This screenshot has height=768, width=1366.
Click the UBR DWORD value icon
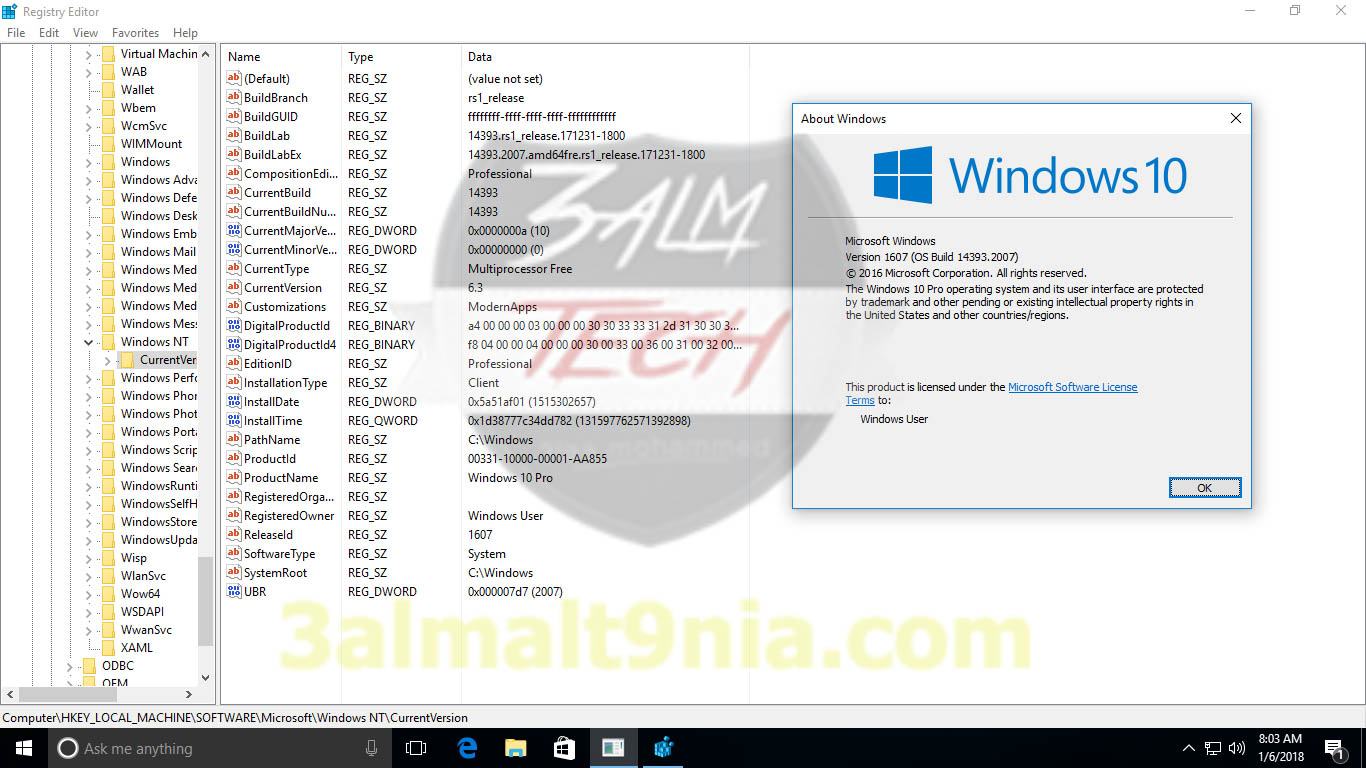(x=234, y=592)
